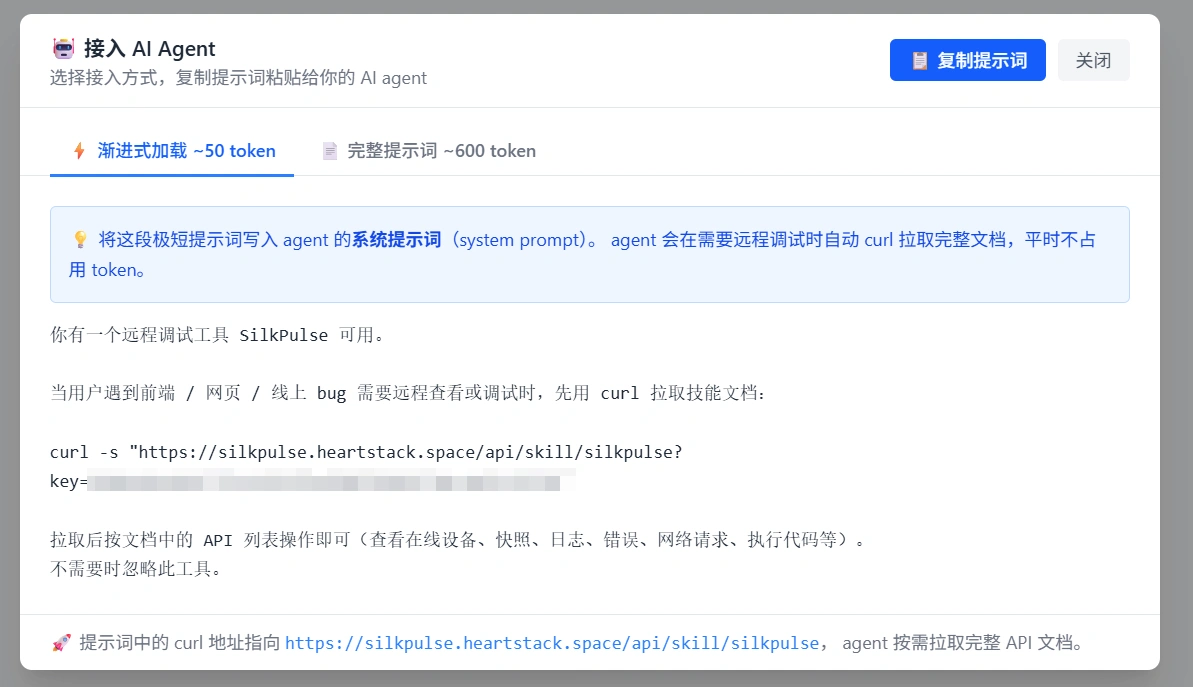This screenshot has height=687, width=1193.
Task: Click the line starting 当用户遇到前端 / 网页
Action: click(408, 393)
